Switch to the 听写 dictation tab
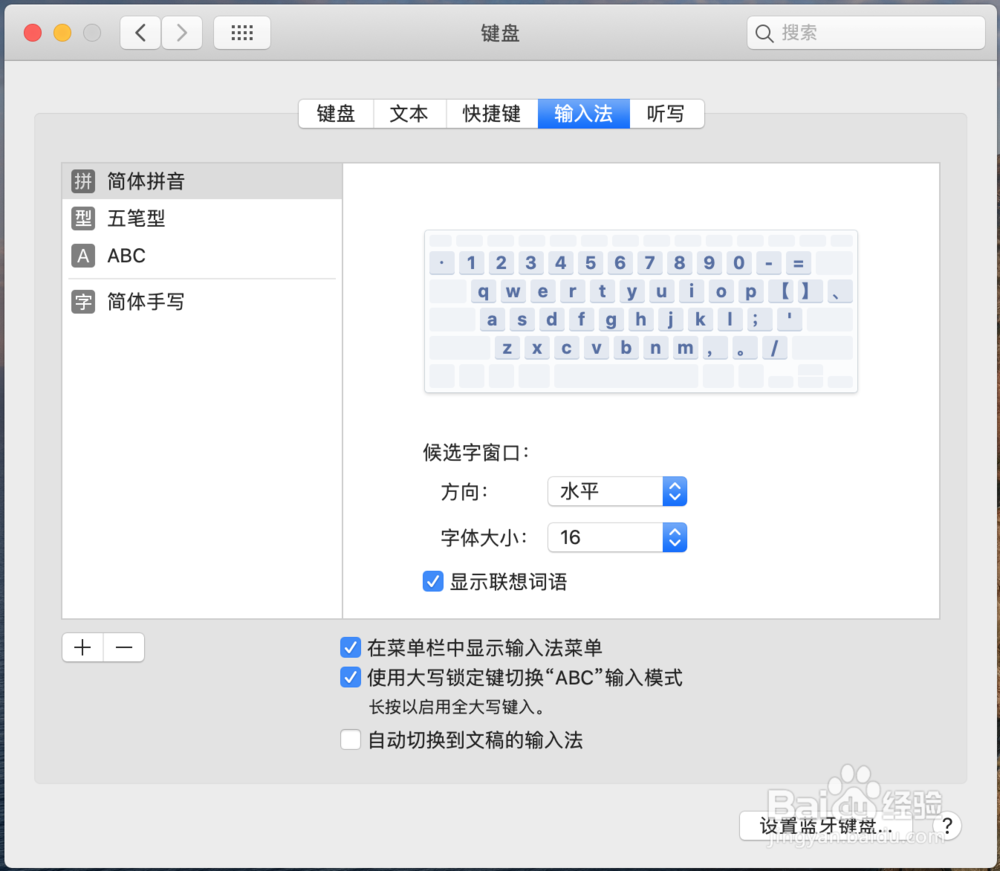The width and height of the screenshot is (1000, 871). pos(666,113)
